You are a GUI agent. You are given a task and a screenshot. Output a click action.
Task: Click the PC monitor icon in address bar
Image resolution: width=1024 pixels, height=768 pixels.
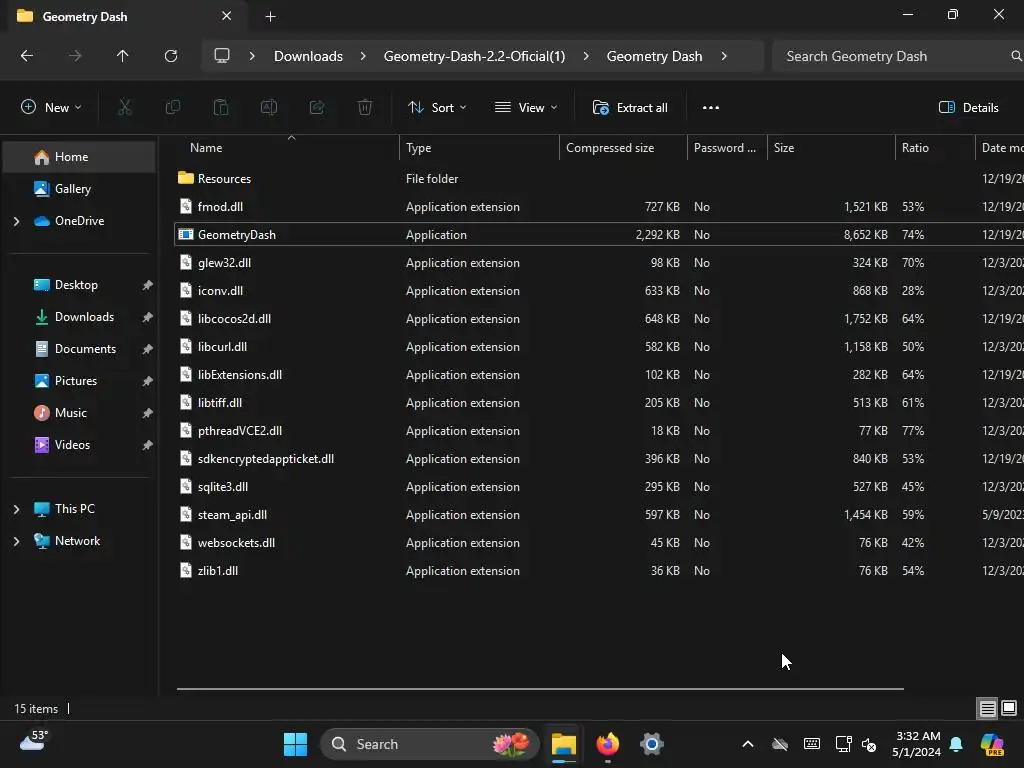tap(222, 56)
